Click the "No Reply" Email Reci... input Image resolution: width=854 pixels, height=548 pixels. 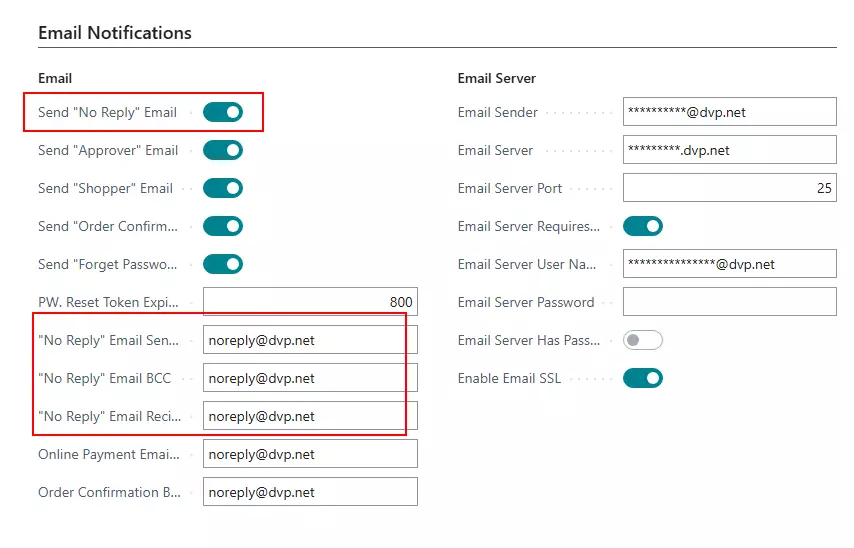pos(310,416)
